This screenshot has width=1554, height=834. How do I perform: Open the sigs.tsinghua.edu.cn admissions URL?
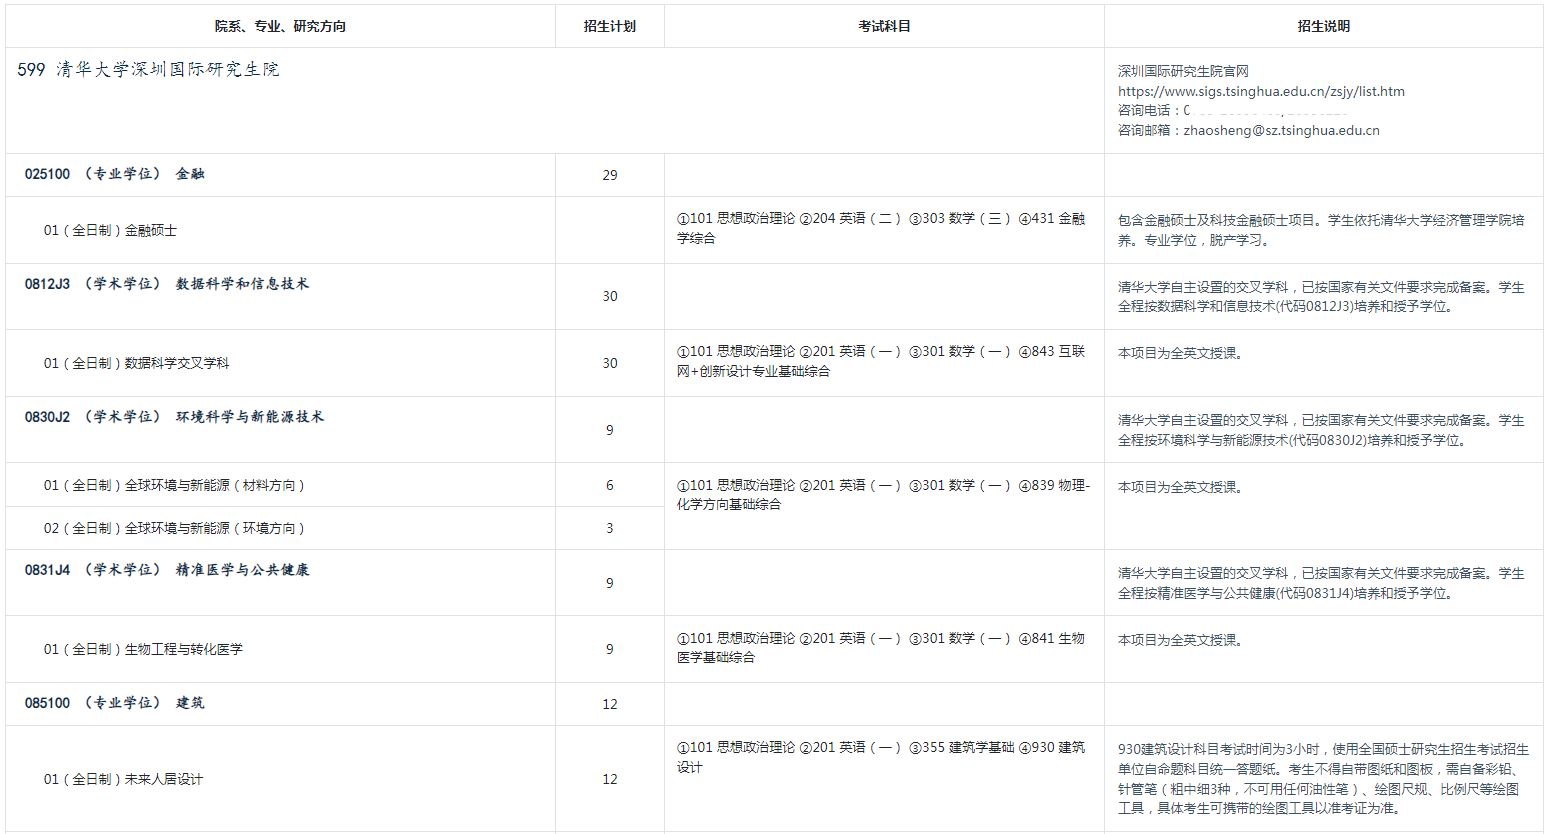pyautogui.click(x=1260, y=91)
